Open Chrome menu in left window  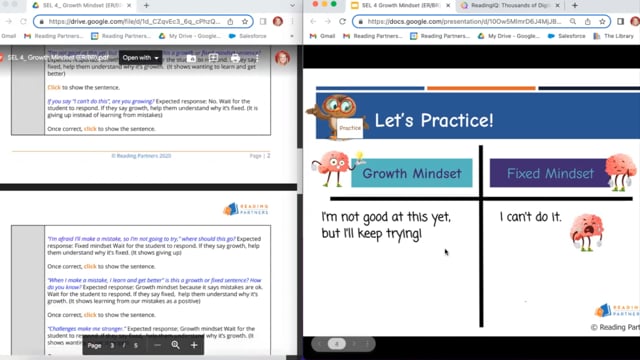pos(292,22)
